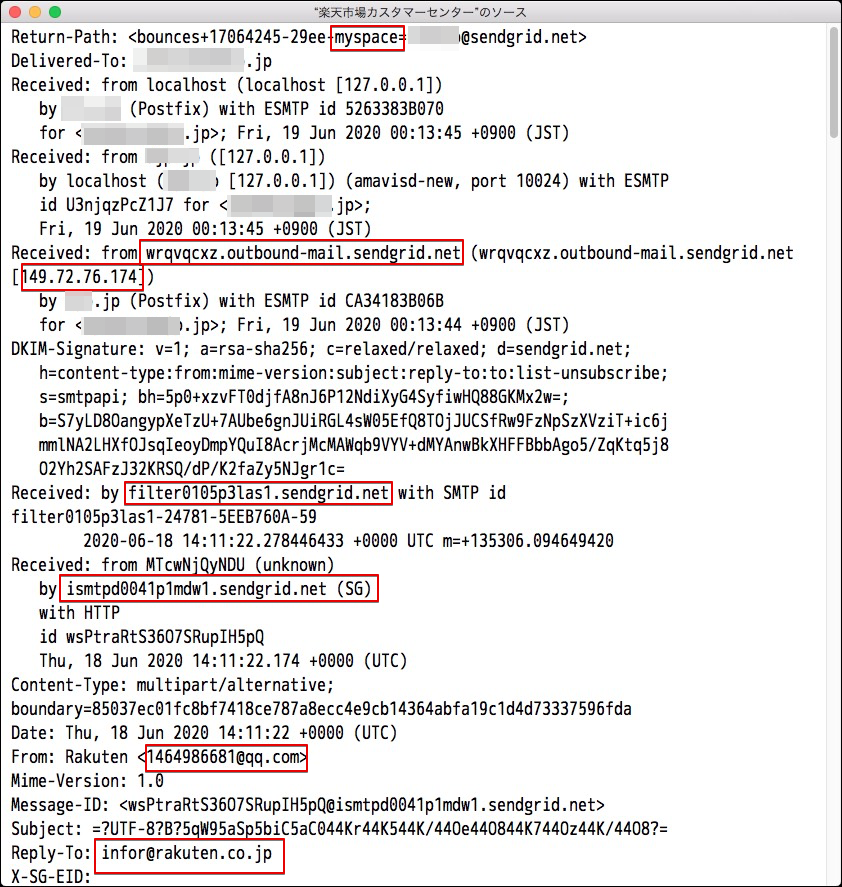Click the 1464986681@qq.com sender address
Image resolution: width=842 pixels, height=887 pixels.
[x=226, y=757]
